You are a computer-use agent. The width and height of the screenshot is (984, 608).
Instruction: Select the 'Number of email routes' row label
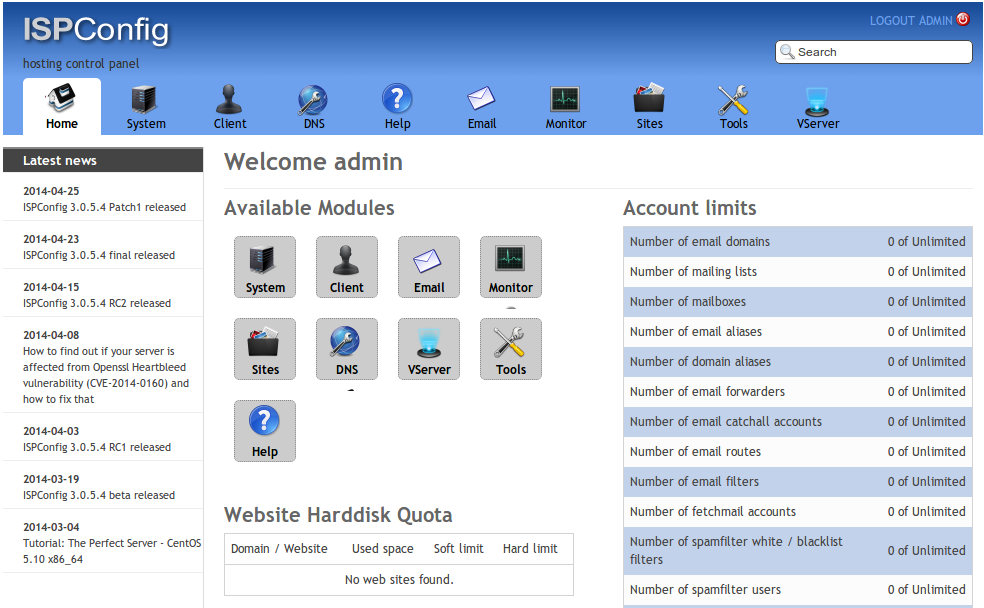pyautogui.click(x=695, y=452)
